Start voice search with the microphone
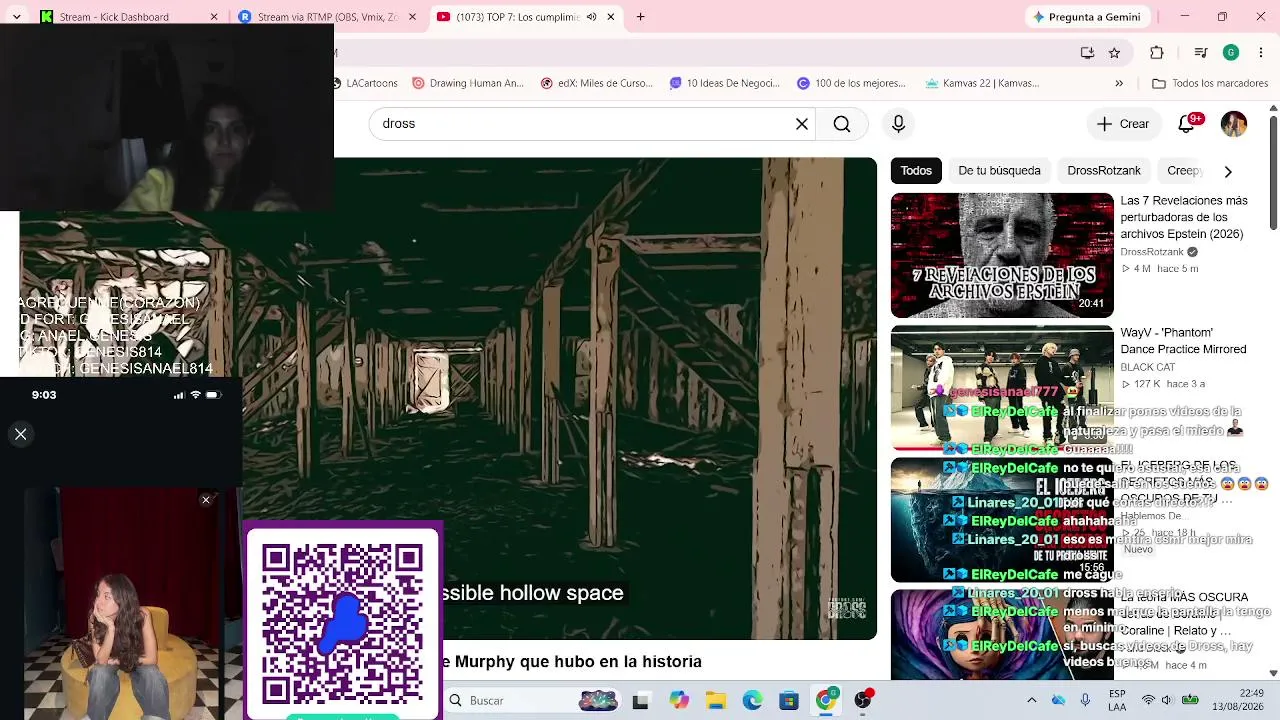Image resolution: width=1280 pixels, height=720 pixels. coord(898,124)
